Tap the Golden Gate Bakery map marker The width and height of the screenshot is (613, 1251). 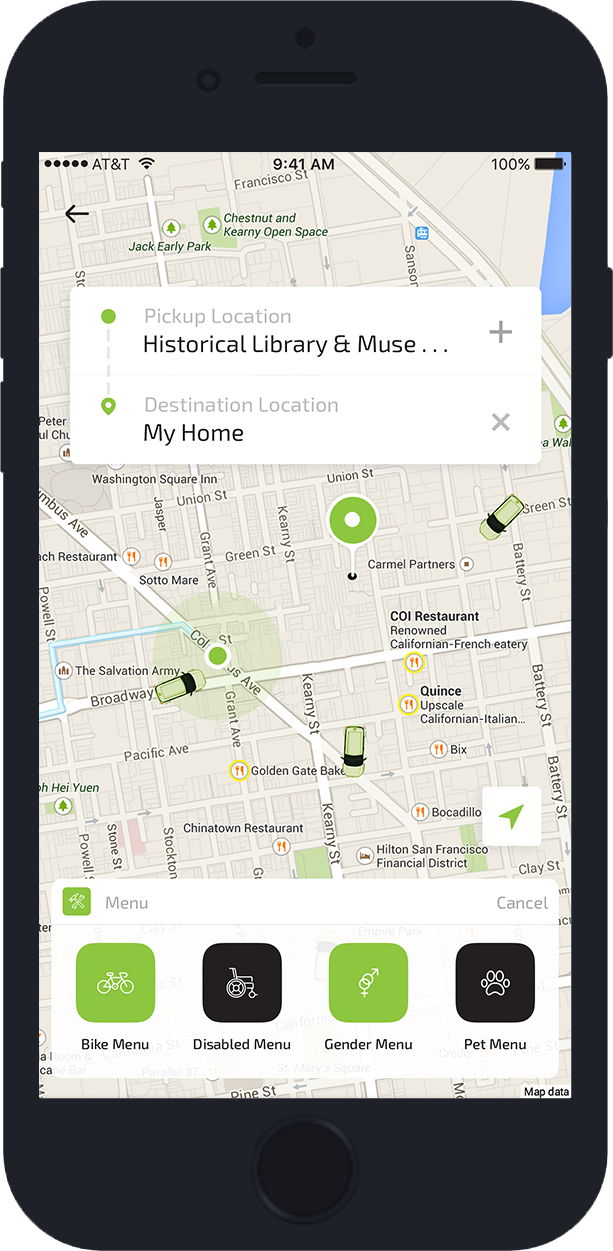239,770
